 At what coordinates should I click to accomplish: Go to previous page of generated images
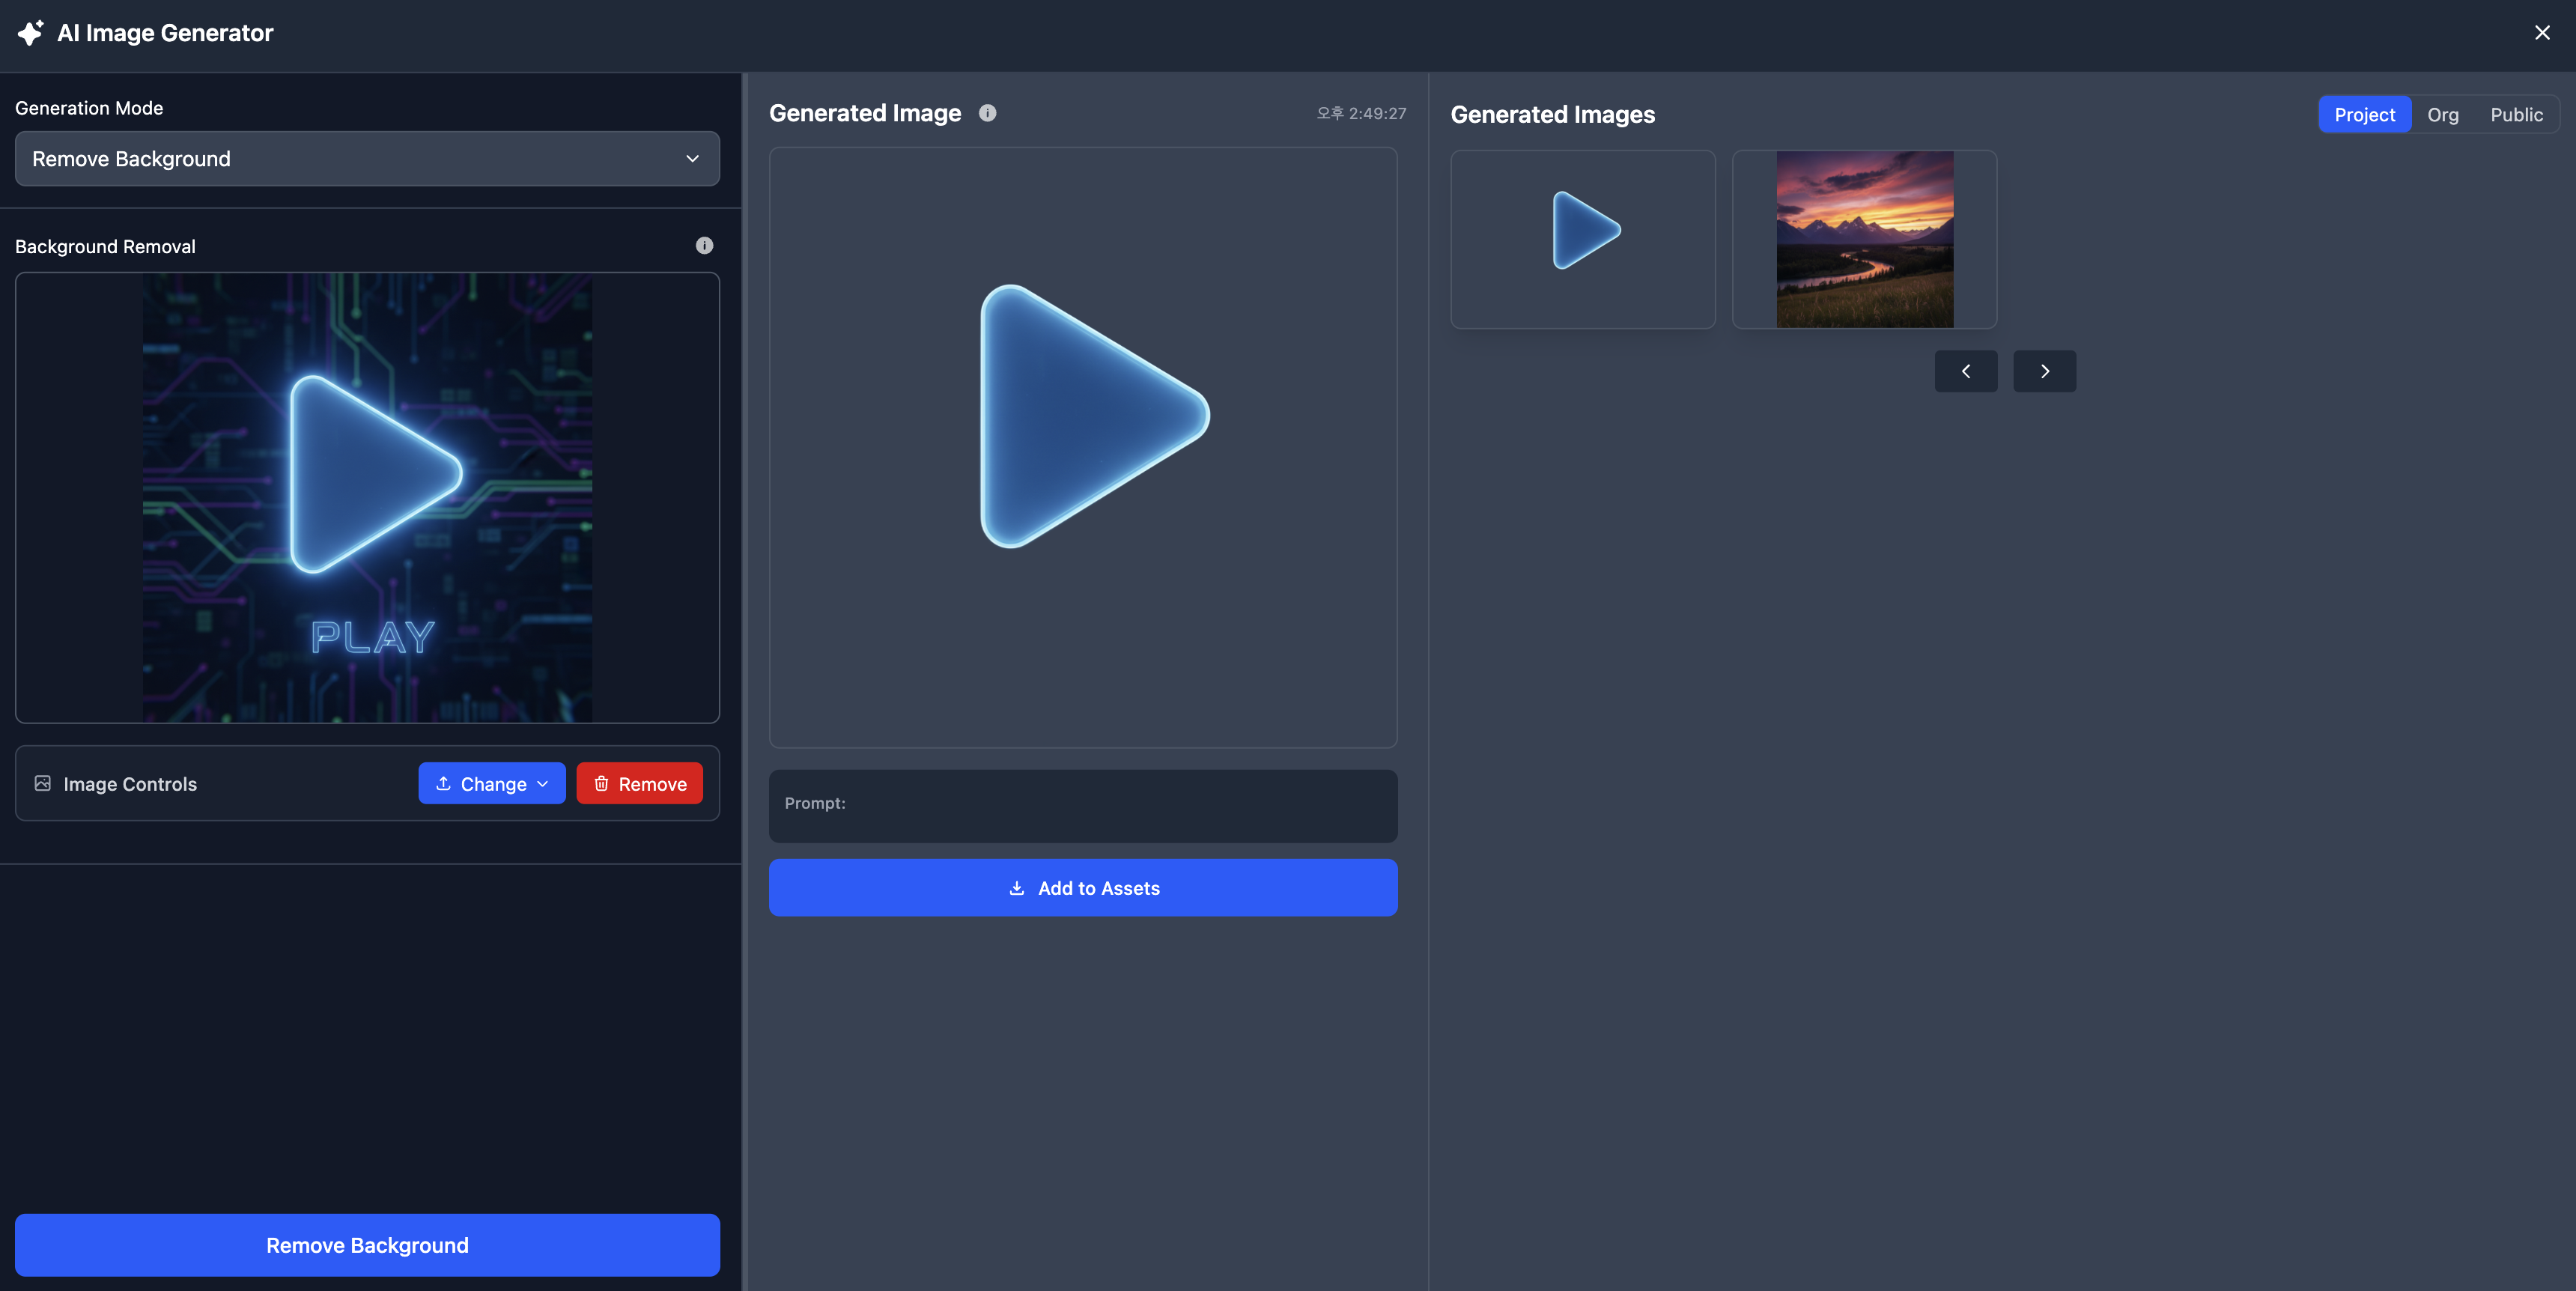1965,371
